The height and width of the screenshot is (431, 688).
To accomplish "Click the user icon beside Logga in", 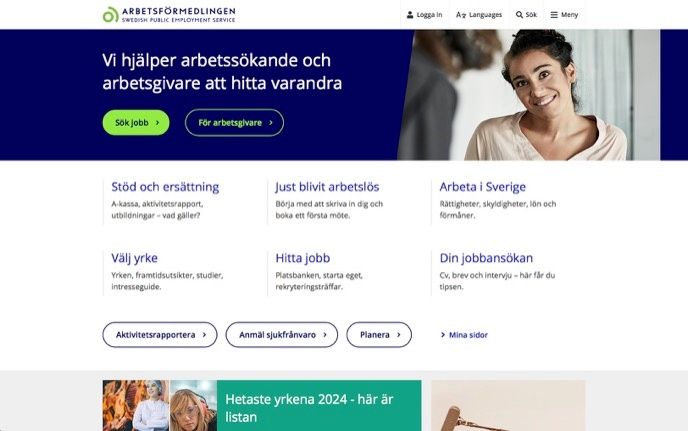I will coord(410,14).
